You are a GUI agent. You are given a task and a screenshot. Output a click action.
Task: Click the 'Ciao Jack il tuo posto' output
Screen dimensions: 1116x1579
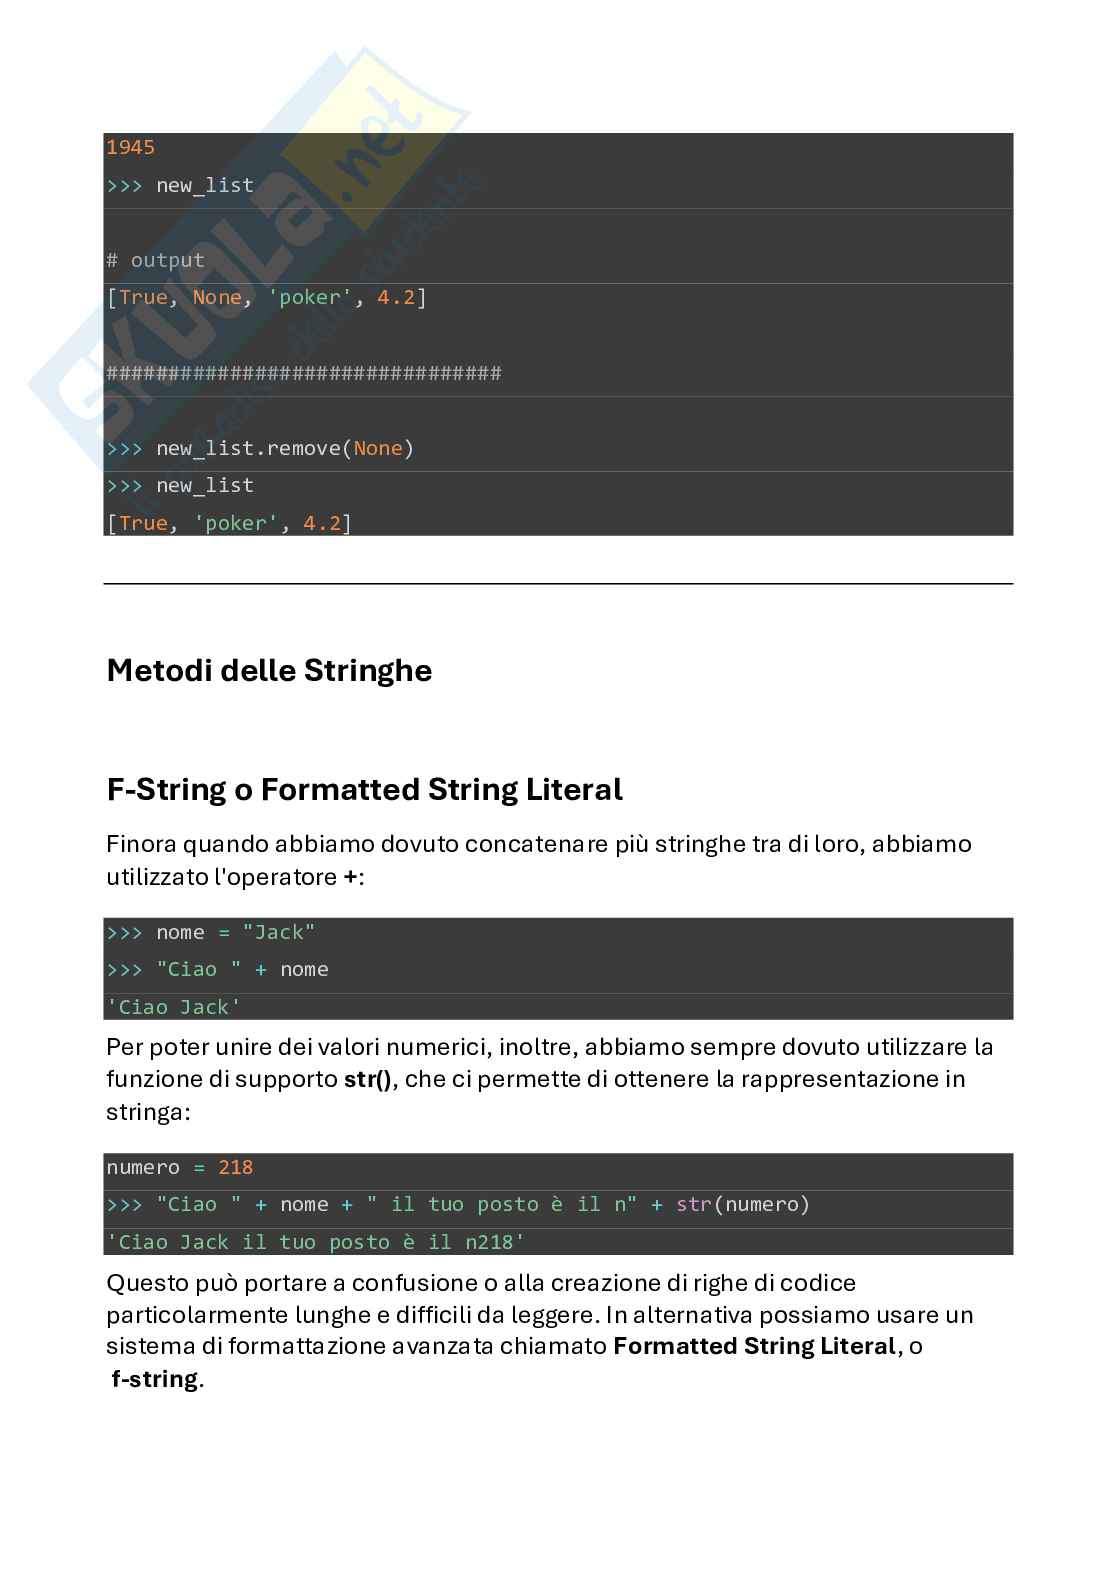point(316,1242)
